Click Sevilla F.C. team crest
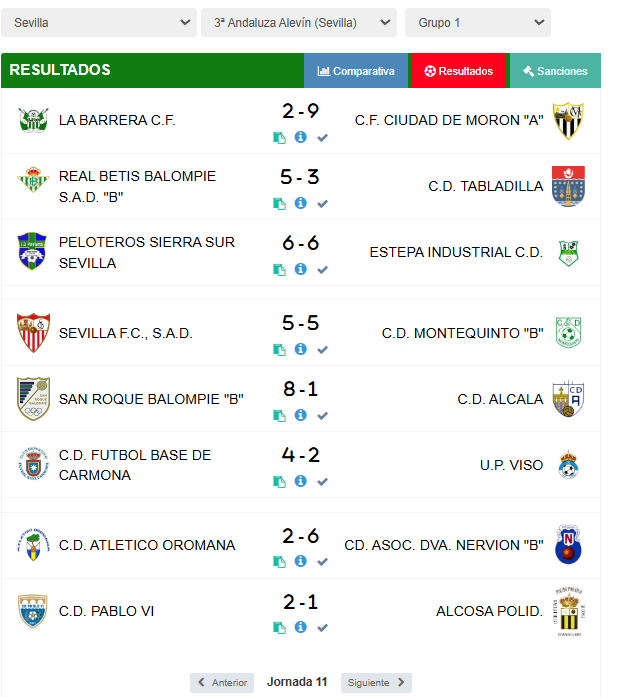The height and width of the screenshot is (697, 617). point(33,333)
